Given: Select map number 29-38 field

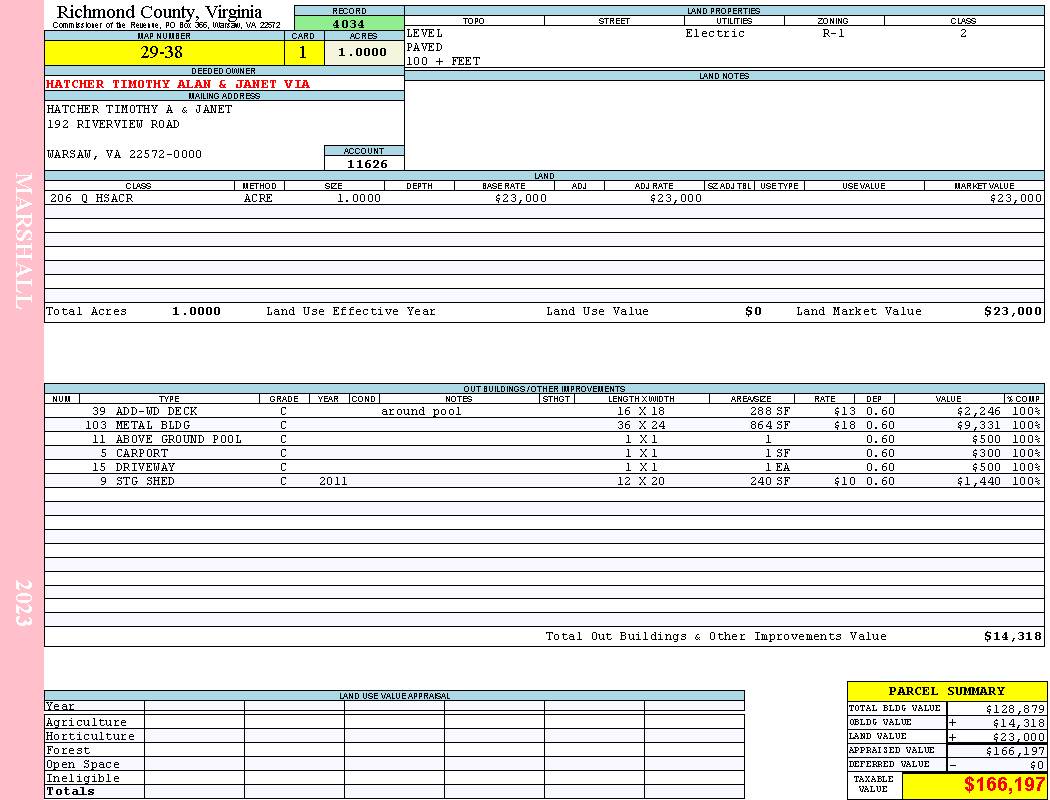Looking at the screenshot, I should 164,52.
